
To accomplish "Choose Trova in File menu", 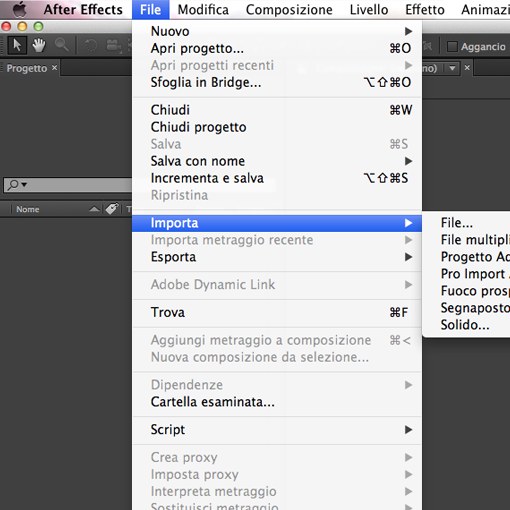I will pyautogui.click(x=277, y=312).
